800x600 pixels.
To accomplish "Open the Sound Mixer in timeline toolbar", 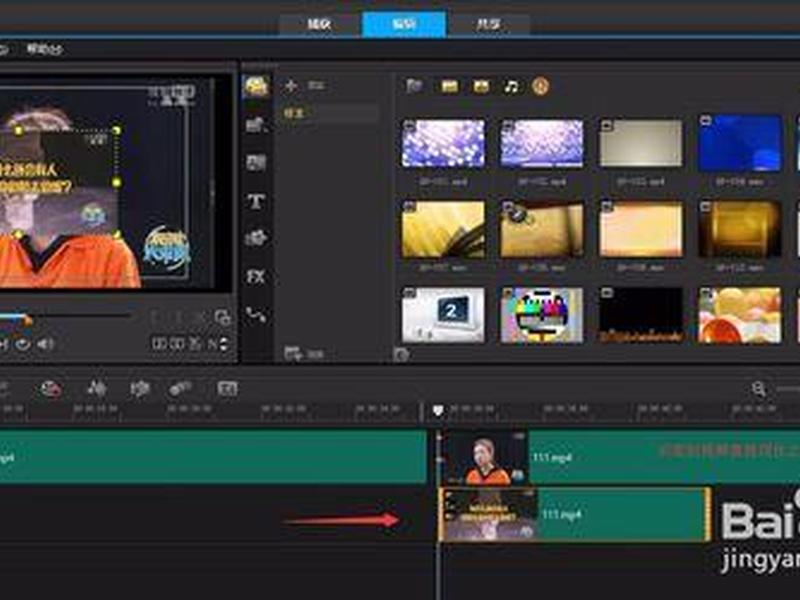I will 97,389.
